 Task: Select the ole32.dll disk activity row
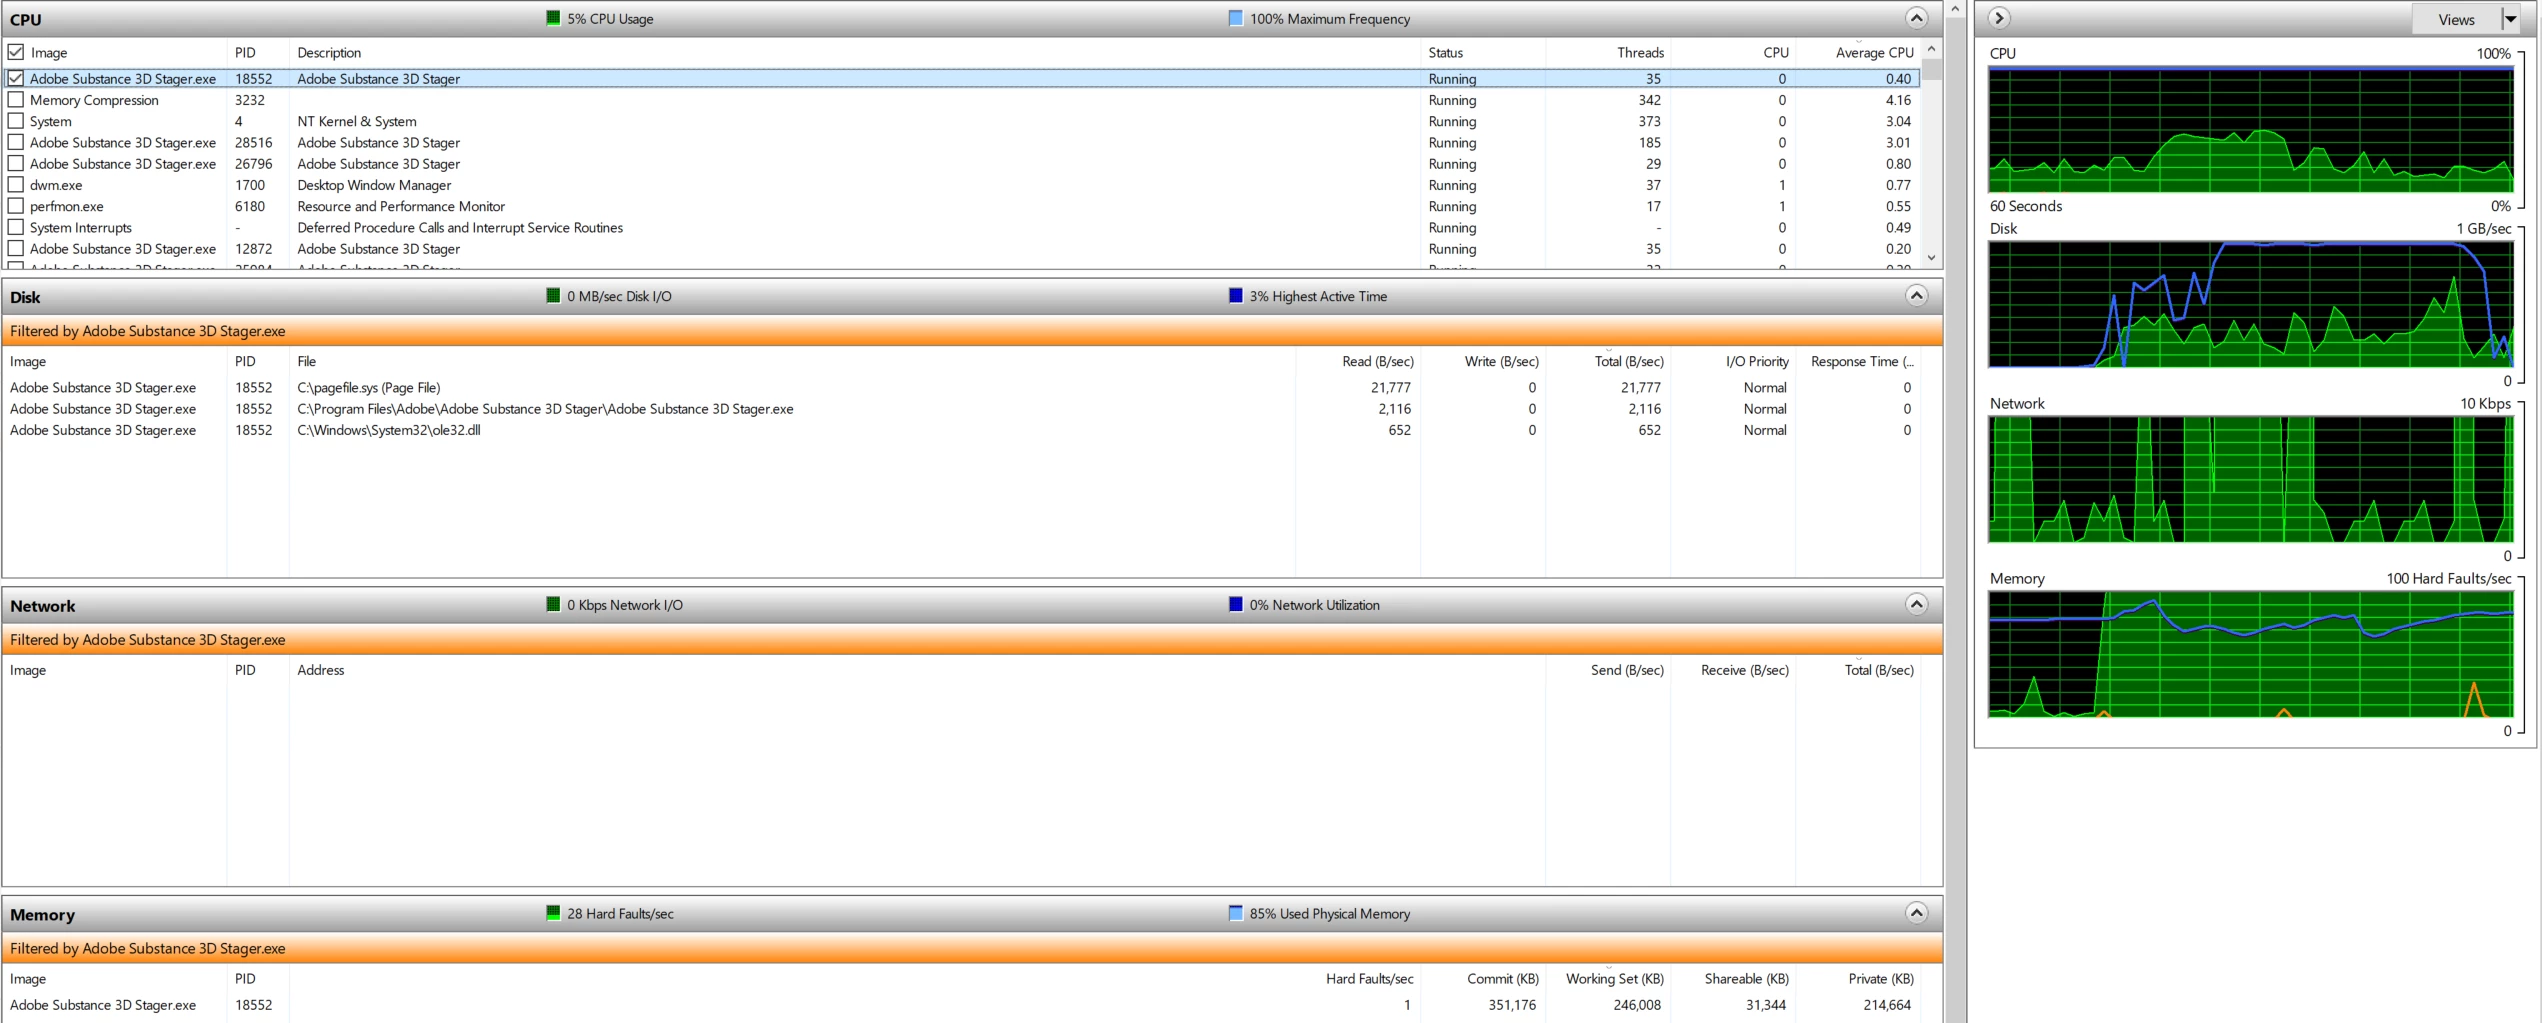coord(962,430)
